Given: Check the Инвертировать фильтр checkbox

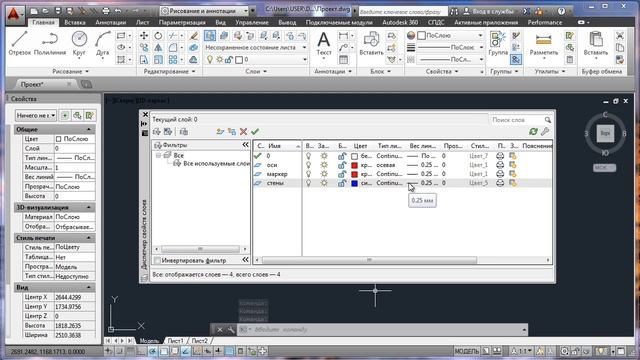Looking at the screenshot, I should point(157,260).
